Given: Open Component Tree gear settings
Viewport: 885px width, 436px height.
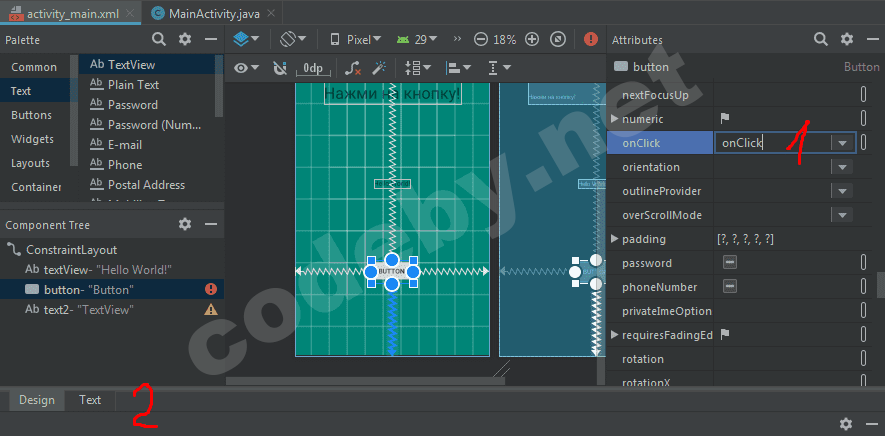Looking at the screenshot, I should 184,225.
